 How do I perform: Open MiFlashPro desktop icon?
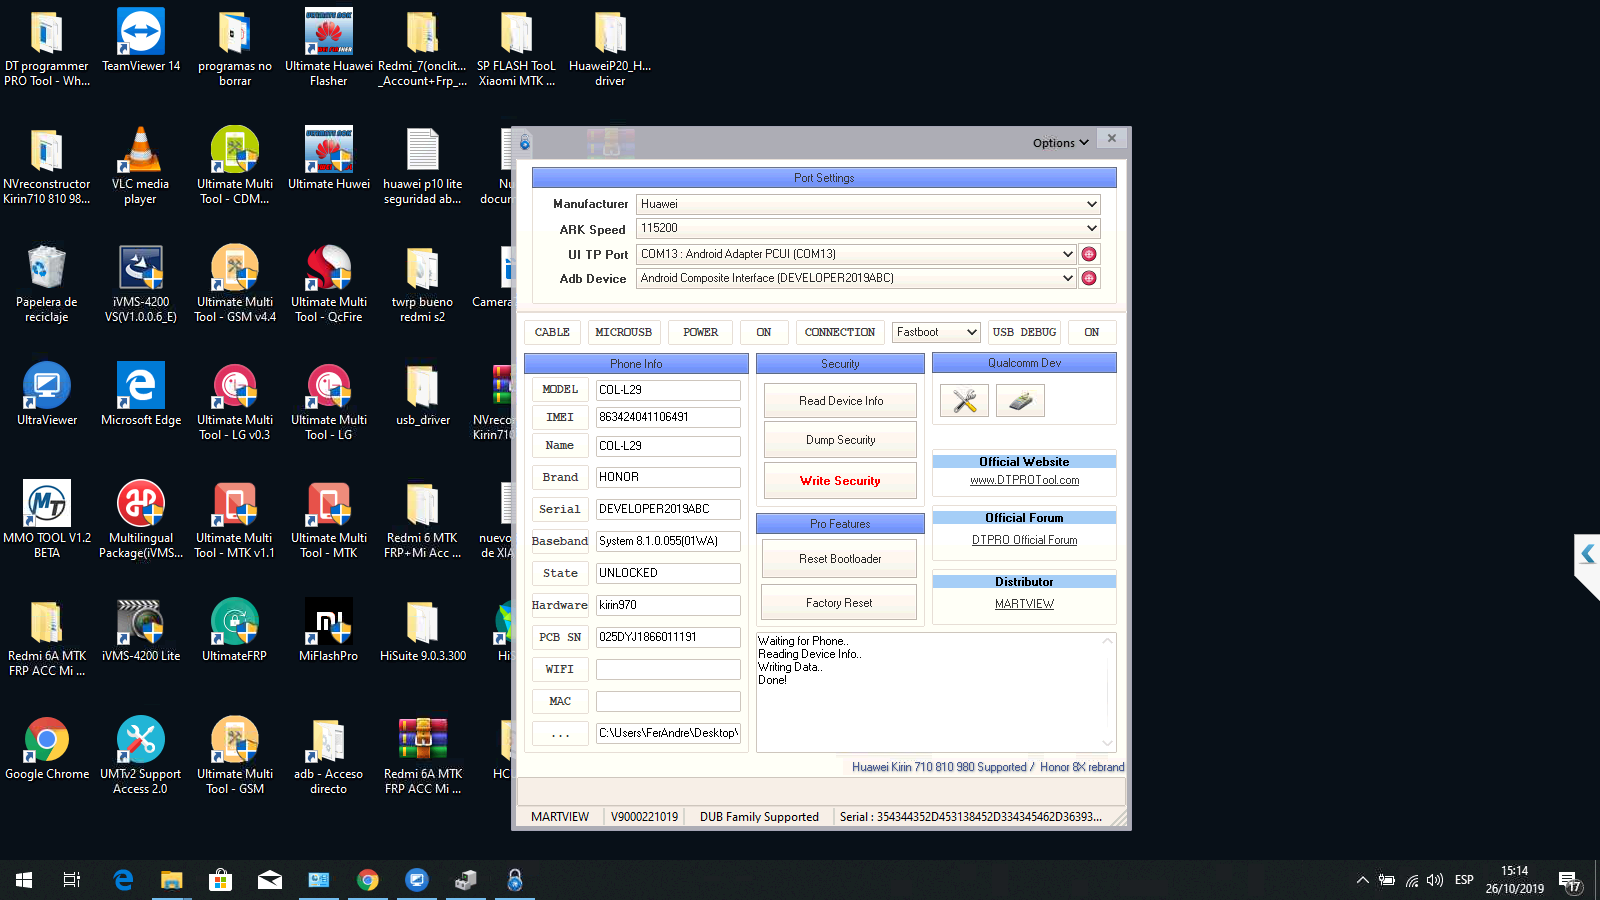pyautogui.click(x=329, y=630)
